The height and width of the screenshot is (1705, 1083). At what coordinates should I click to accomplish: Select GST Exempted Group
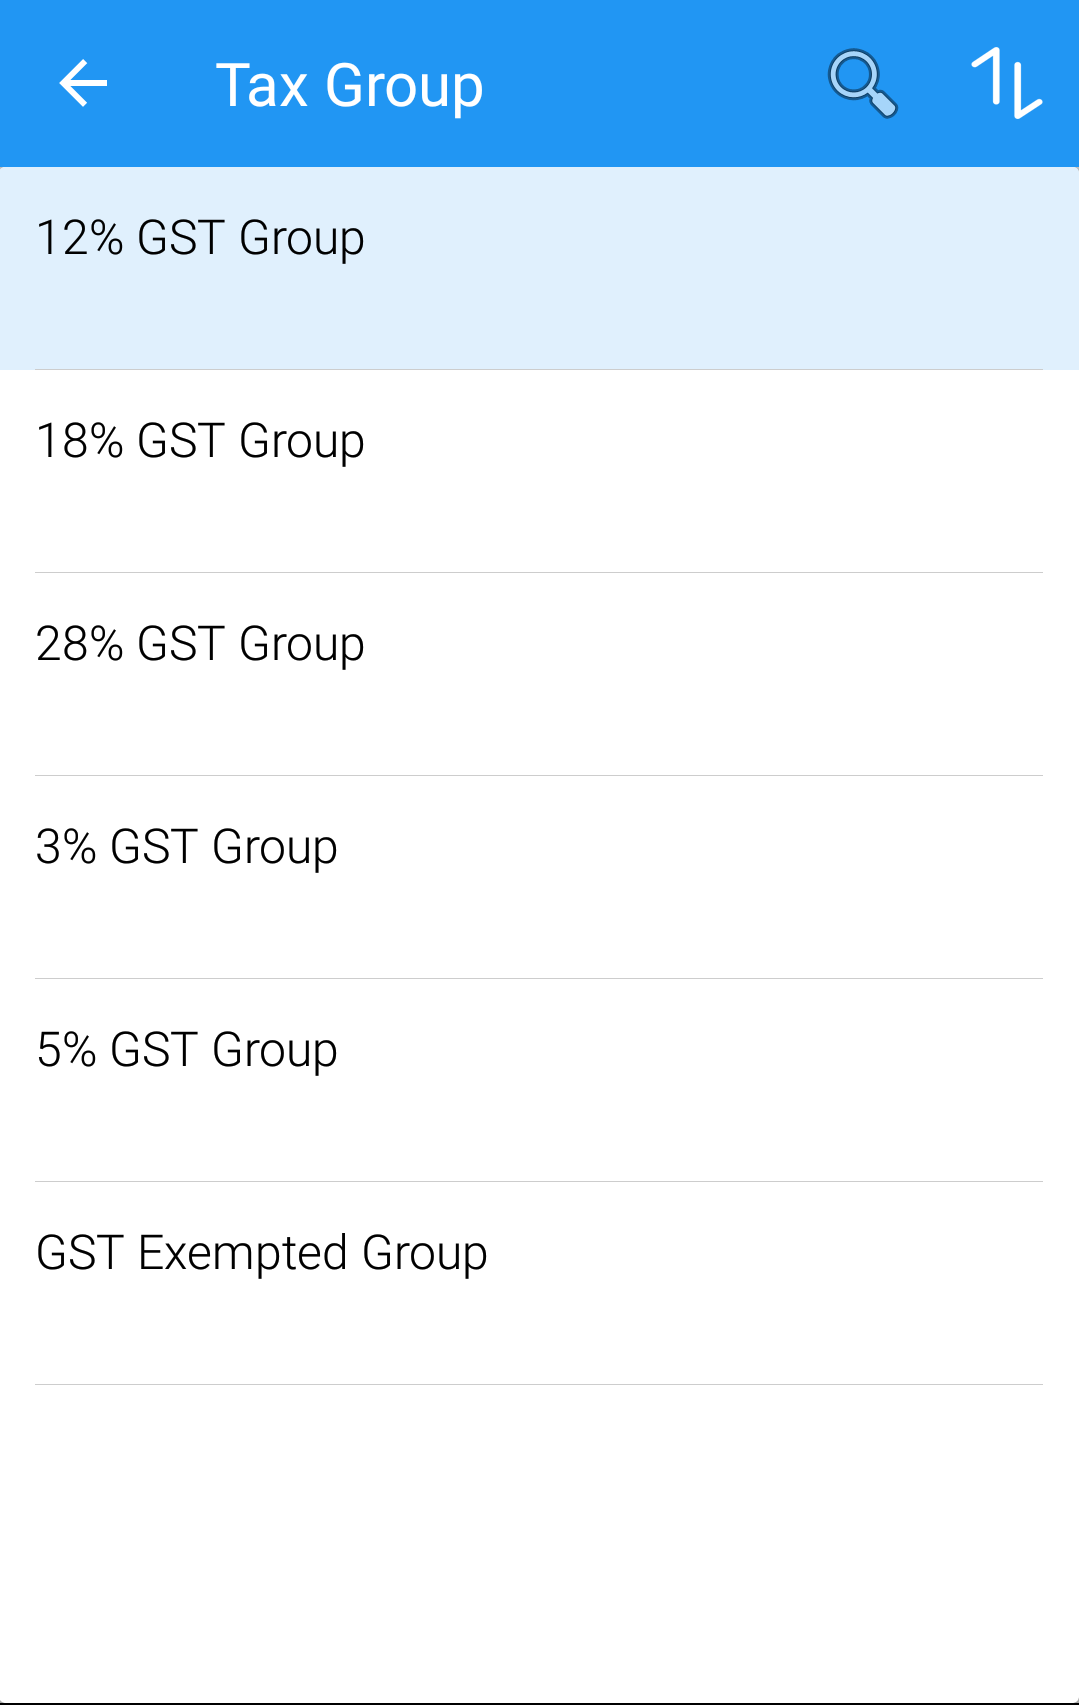pyautogui.click(x=540, y=1284)
